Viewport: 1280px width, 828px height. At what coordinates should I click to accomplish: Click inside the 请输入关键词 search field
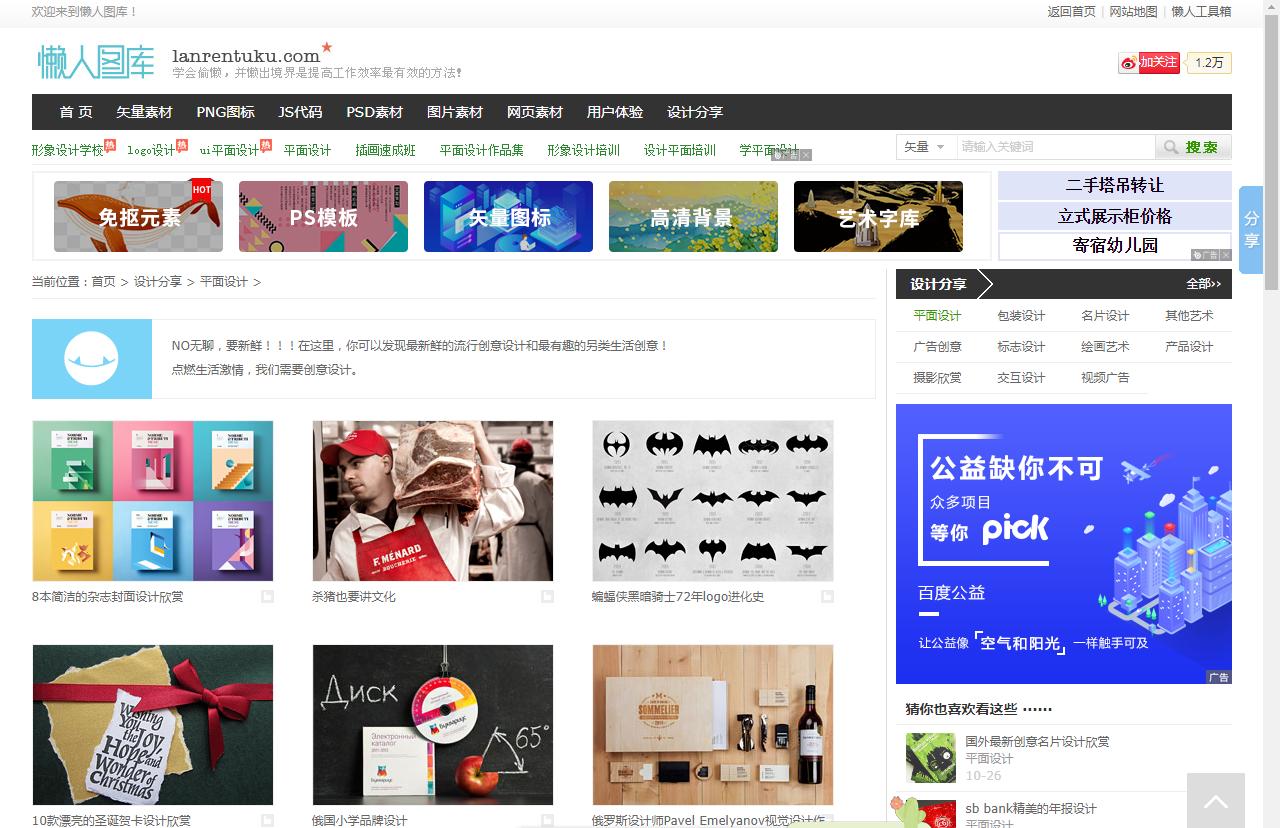point(1055,146)
